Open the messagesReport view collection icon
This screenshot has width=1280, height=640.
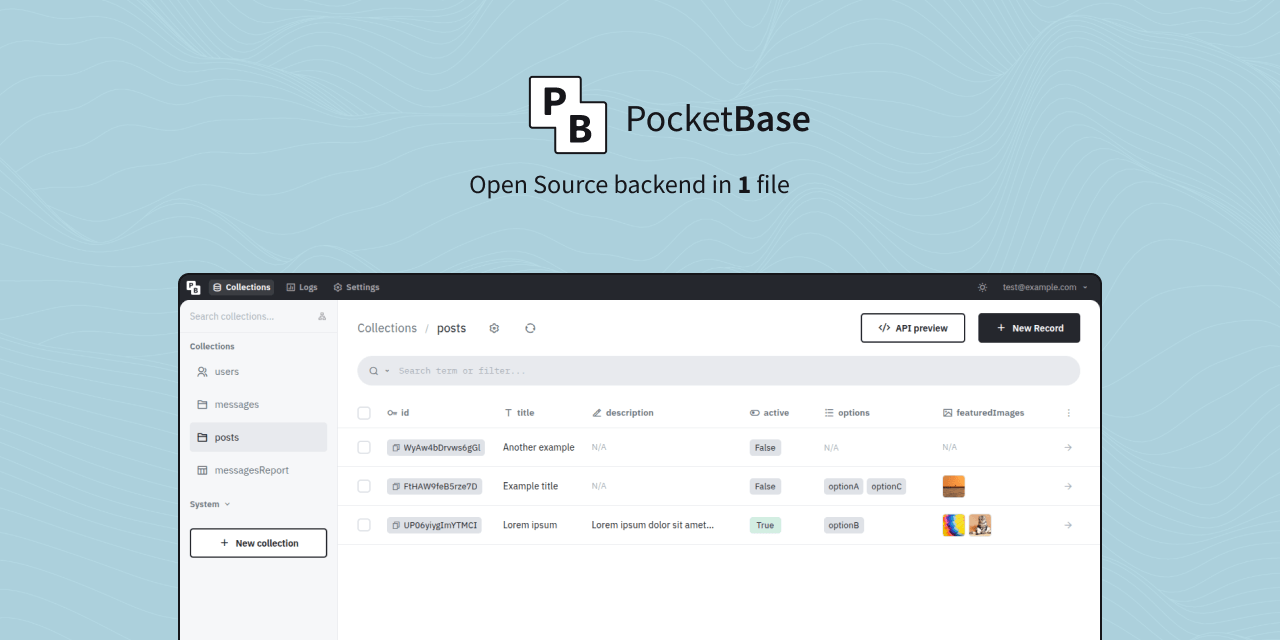[x=204, y=470]
